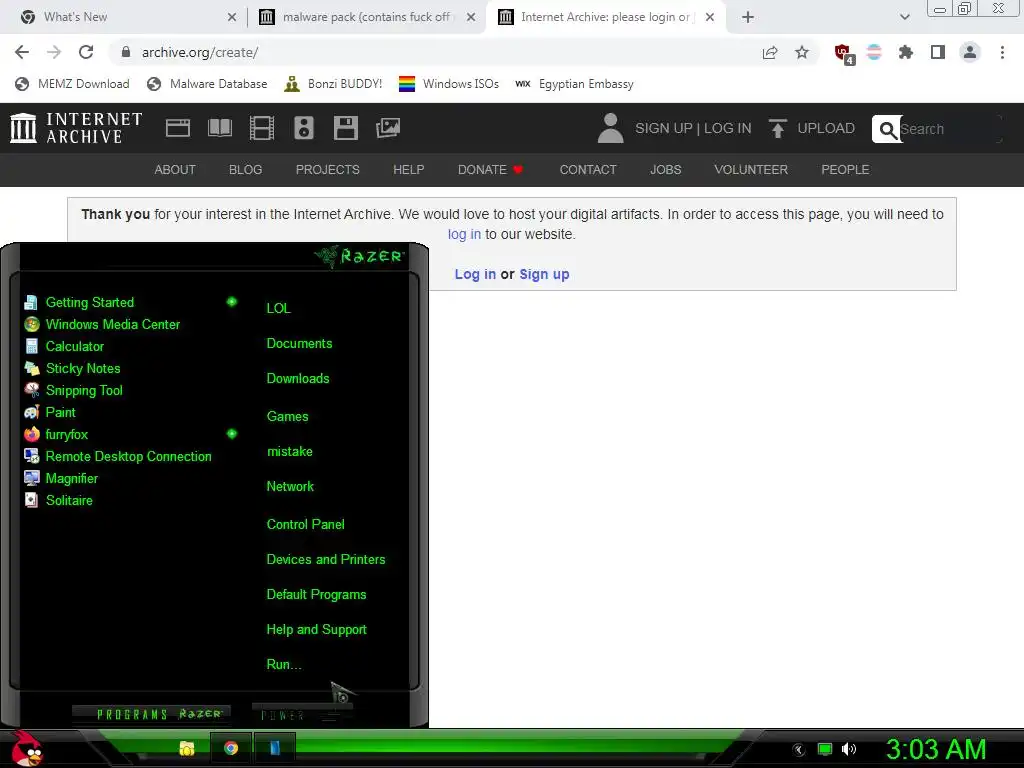Click the search magnifier icon
Image resolution: width=1024 pixels, height=768 pixels.
[x=887, y=129]
